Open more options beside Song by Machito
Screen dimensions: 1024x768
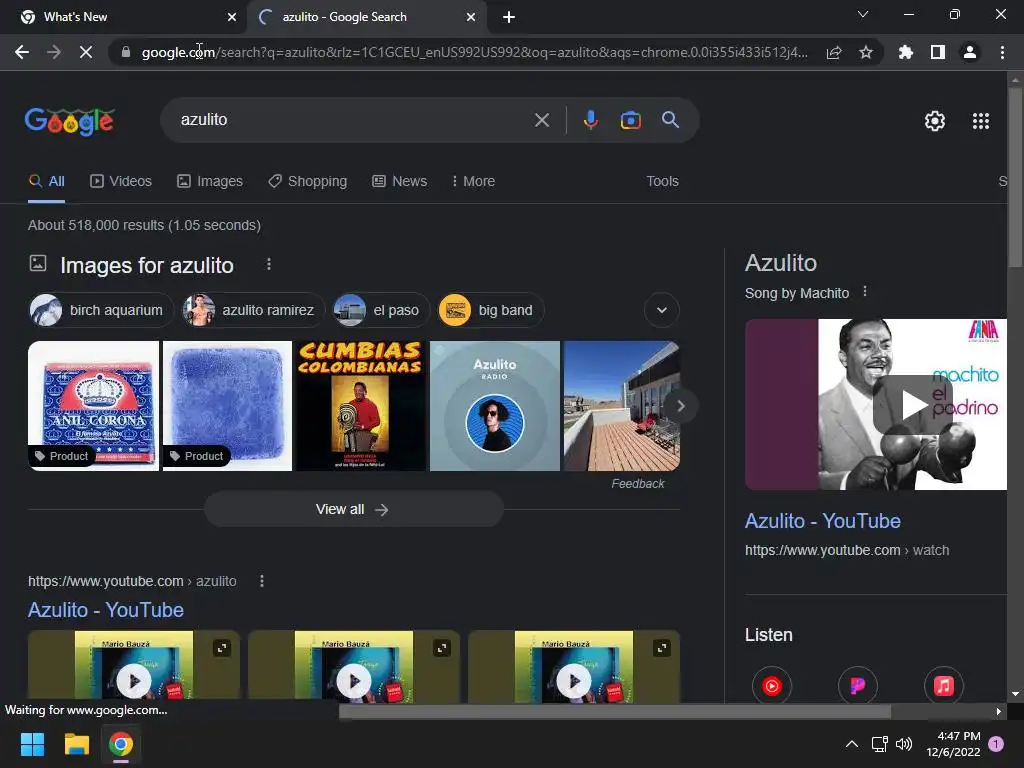coord(865,291)
